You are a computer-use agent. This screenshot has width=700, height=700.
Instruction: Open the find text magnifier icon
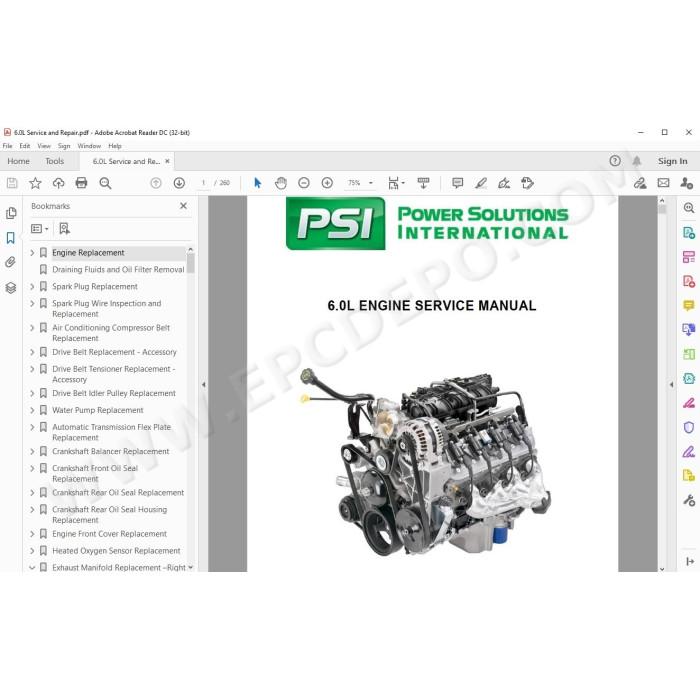[105, 183]
